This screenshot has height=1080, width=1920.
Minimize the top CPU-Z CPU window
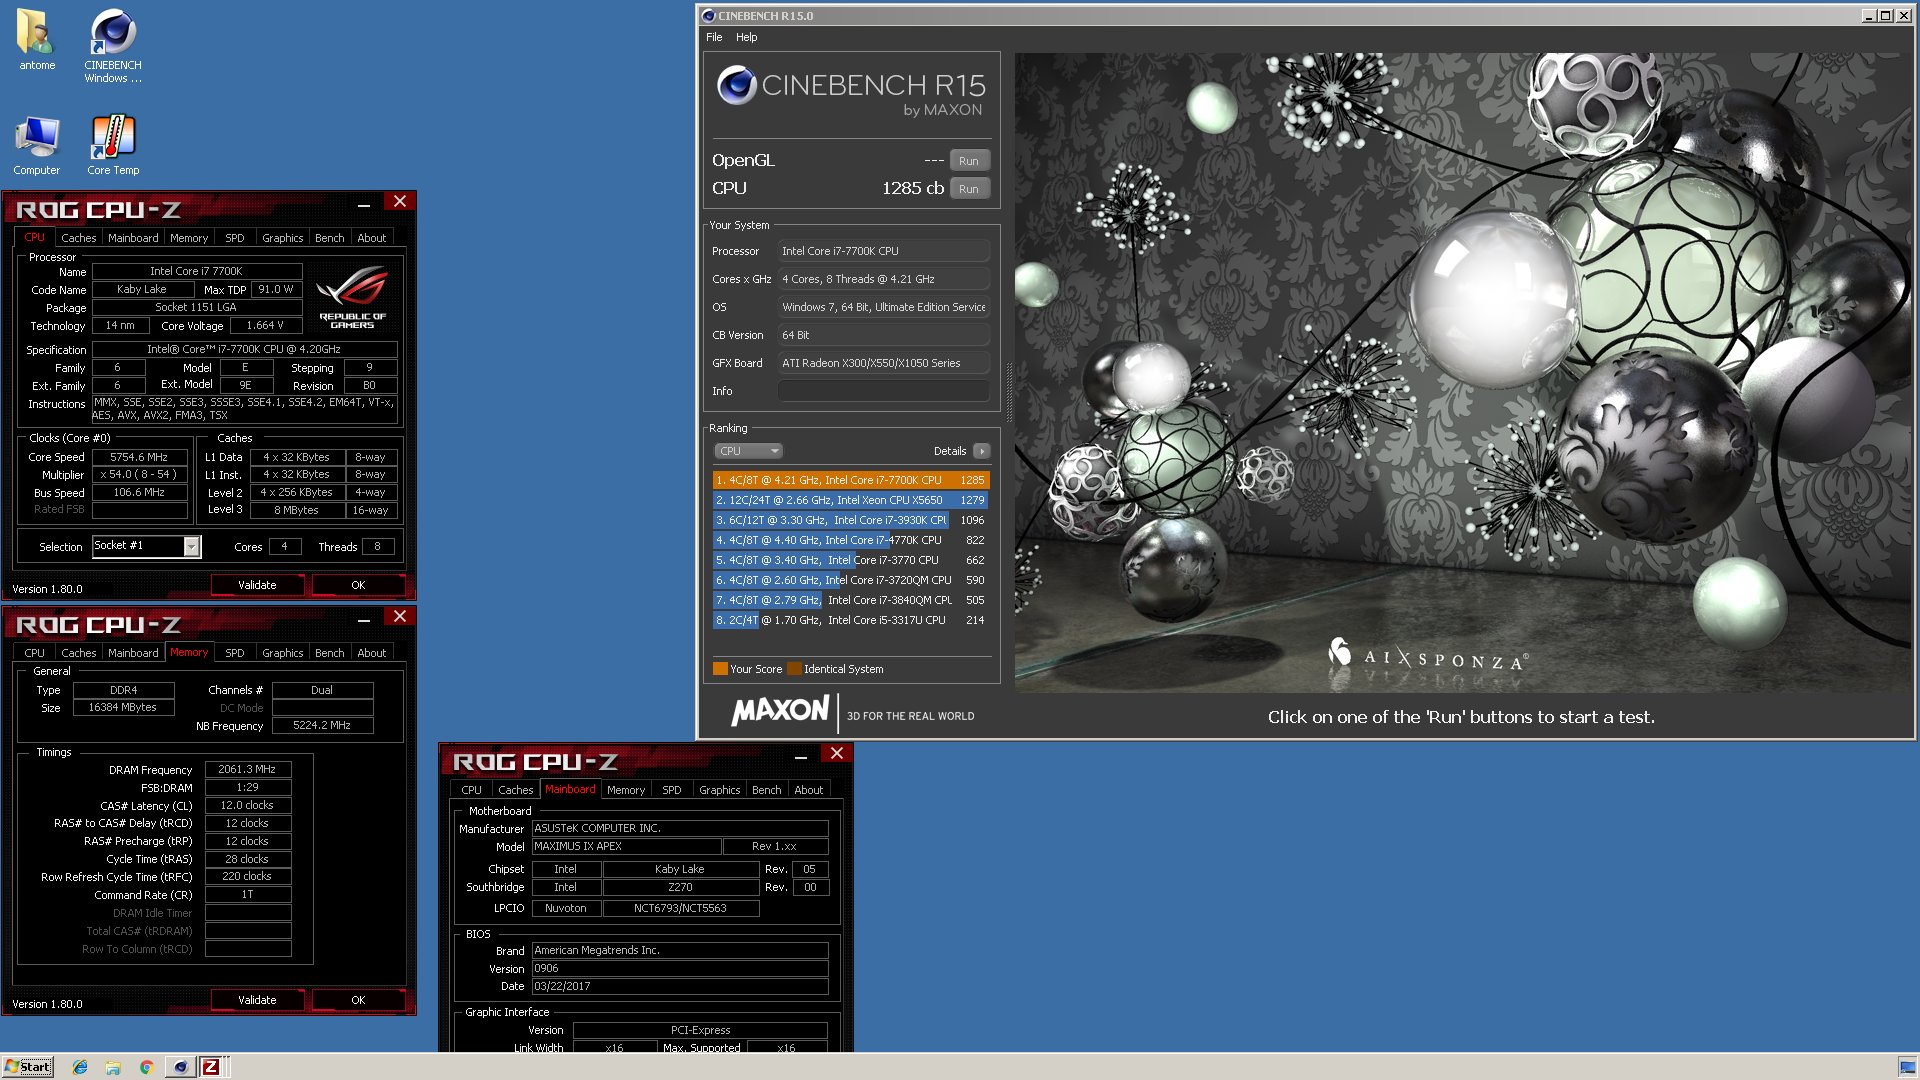364,204
